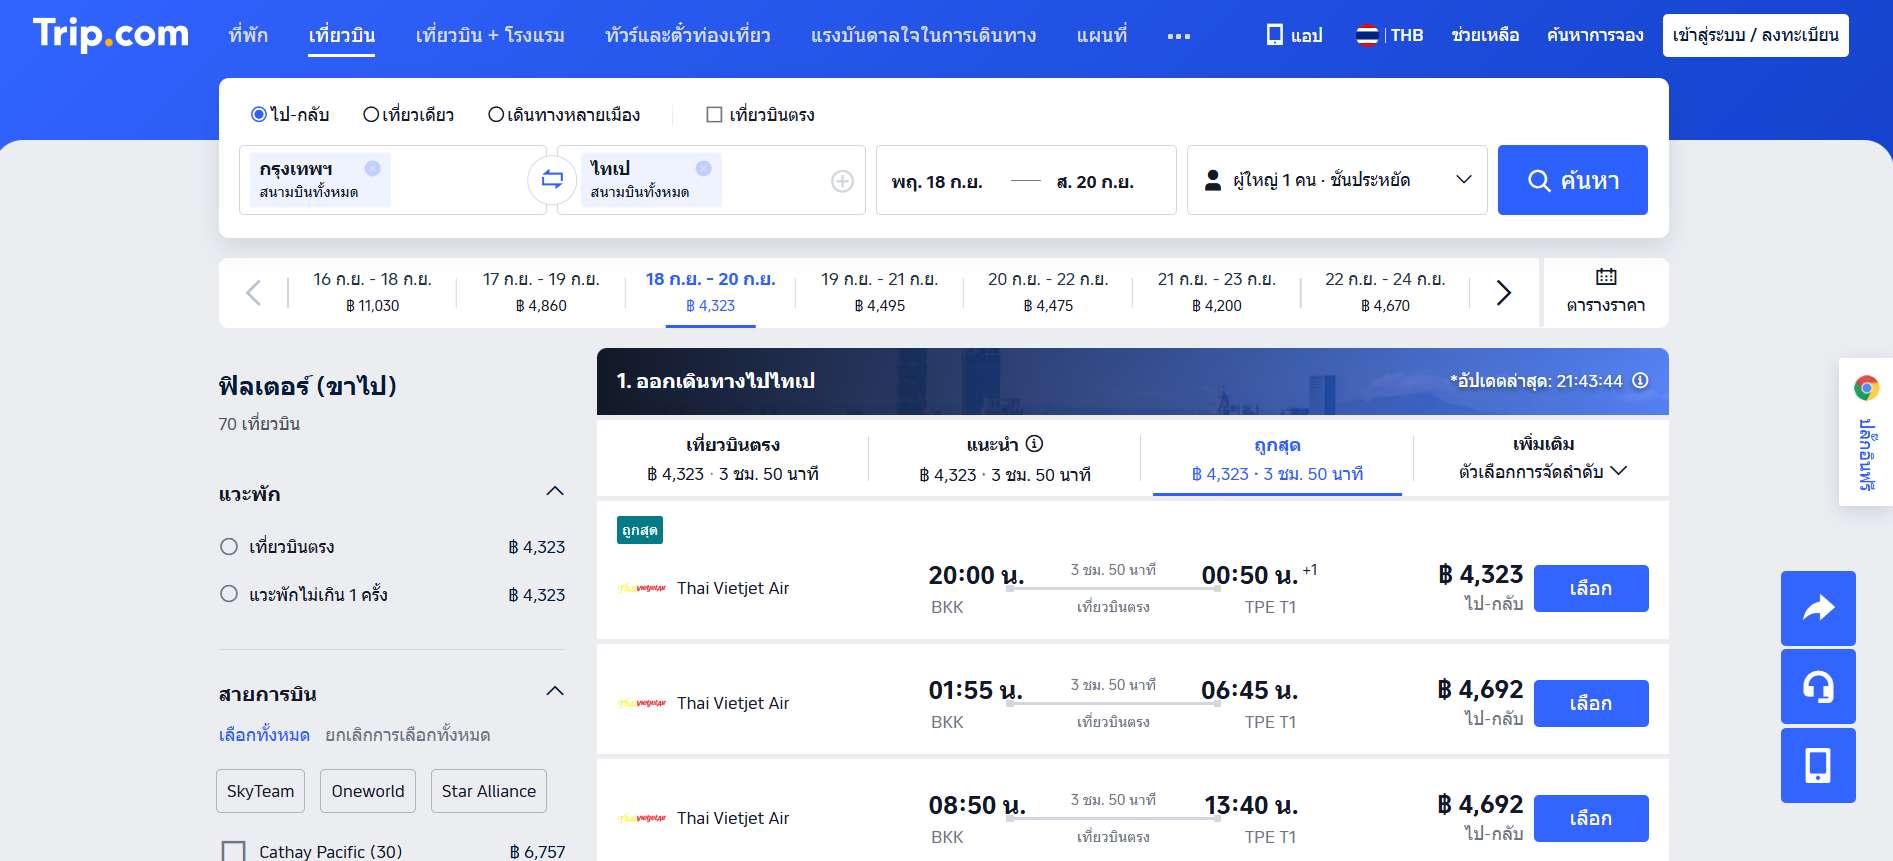Click the swap origin and destination icon
1893x861 pixels.
[552, 180]
